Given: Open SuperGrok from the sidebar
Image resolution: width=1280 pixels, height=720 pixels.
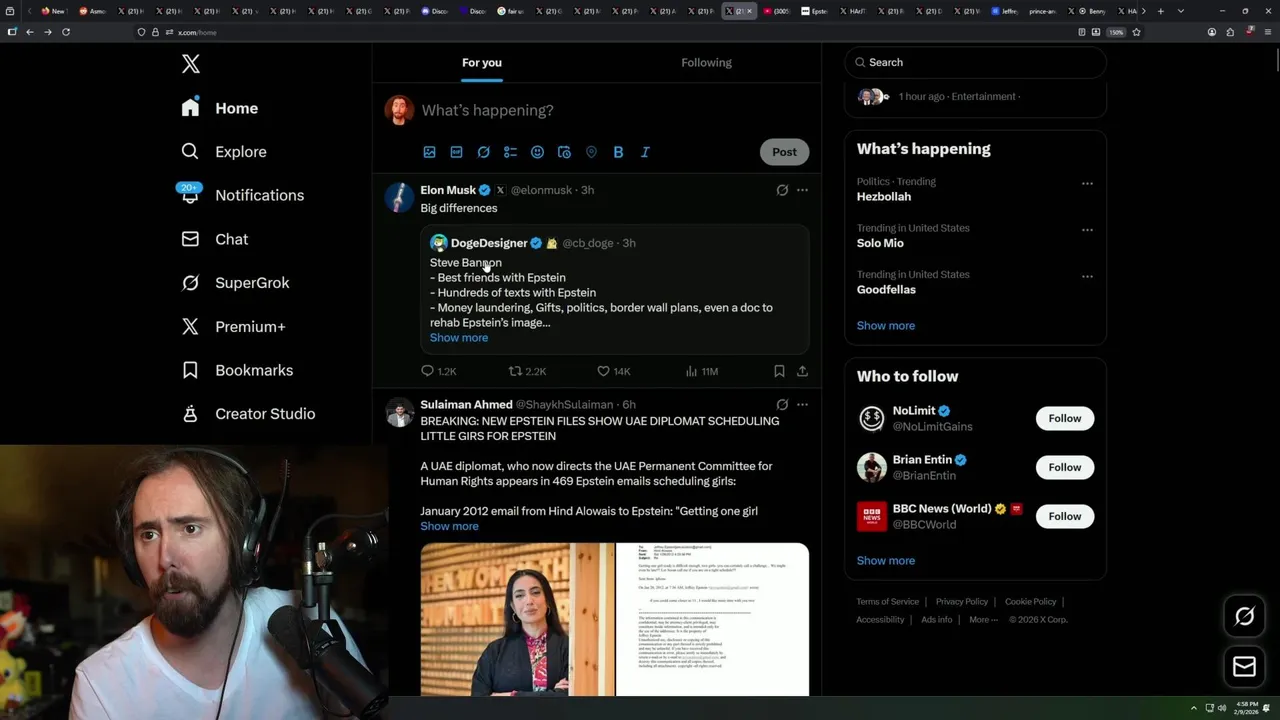Looking at the screenshot, I should [x=236, y=283].
